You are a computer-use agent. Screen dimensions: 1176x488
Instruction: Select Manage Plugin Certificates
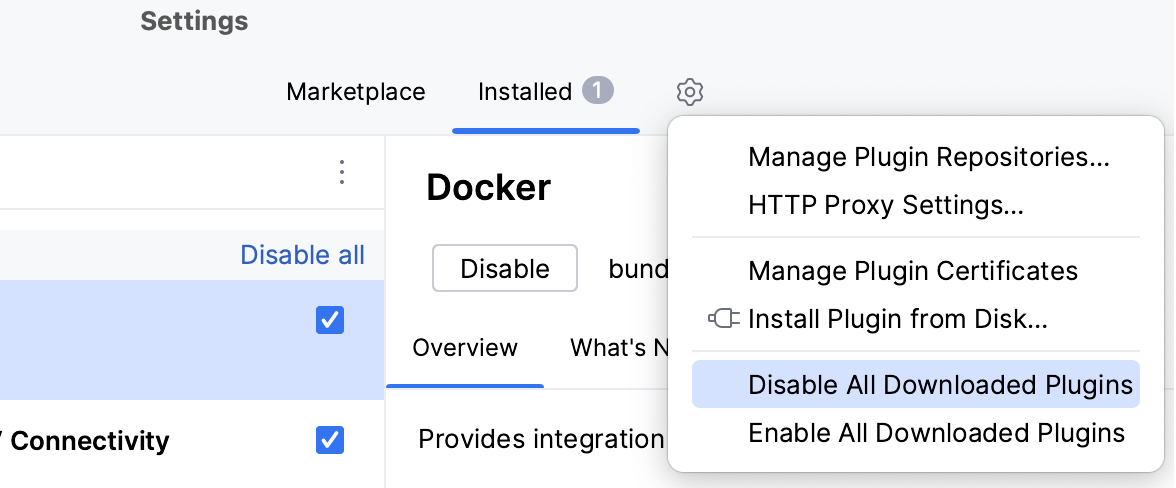tap(912, 271)
